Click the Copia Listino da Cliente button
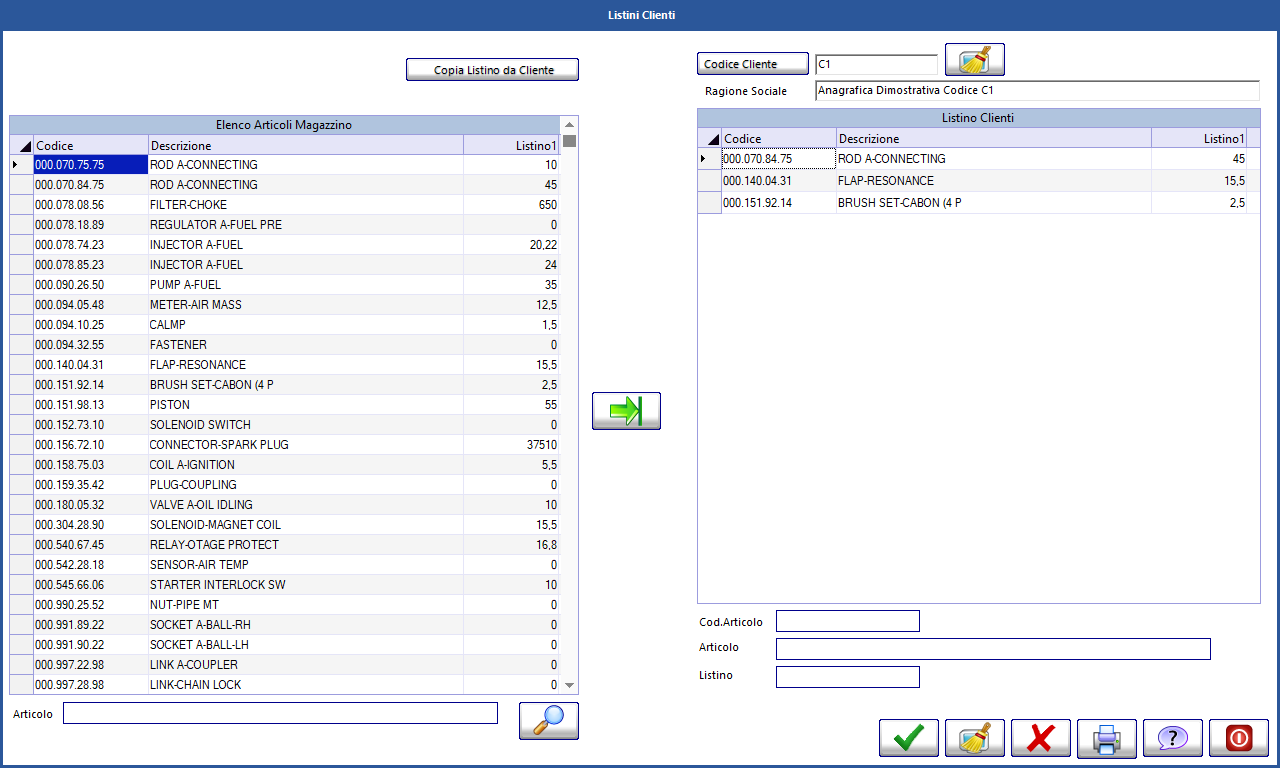This screenshot has height=768, width=1280. tap(492, 70)
